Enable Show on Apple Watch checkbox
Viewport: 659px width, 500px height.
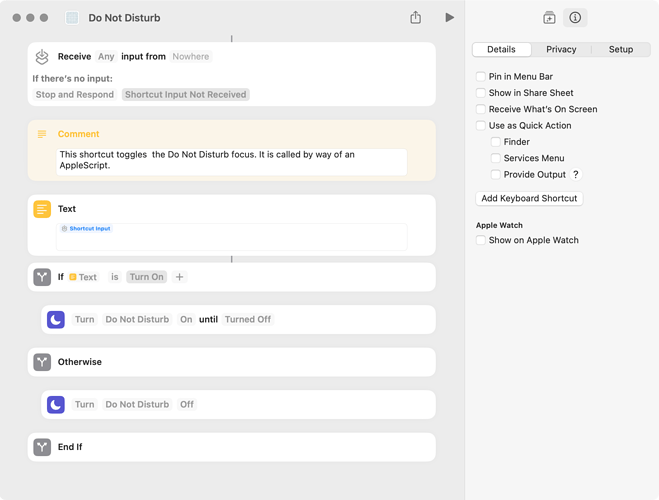click(481, 240)
